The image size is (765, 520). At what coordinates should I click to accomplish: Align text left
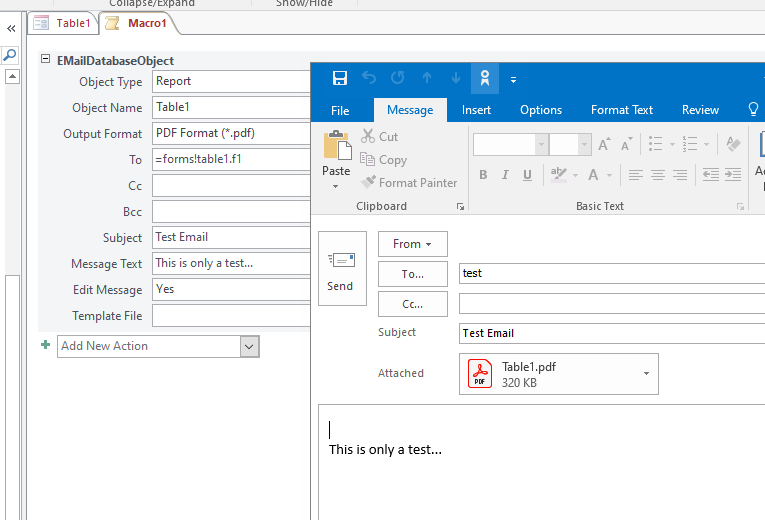[x=635, y=175]
